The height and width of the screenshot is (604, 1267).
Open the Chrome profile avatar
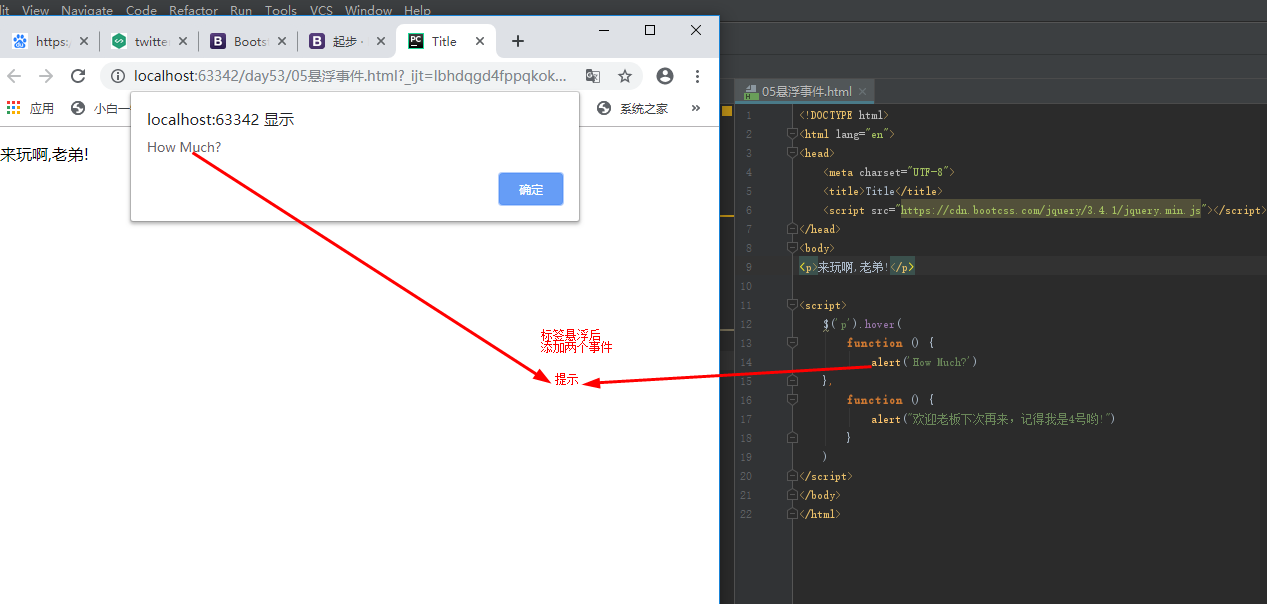(665, 76)
